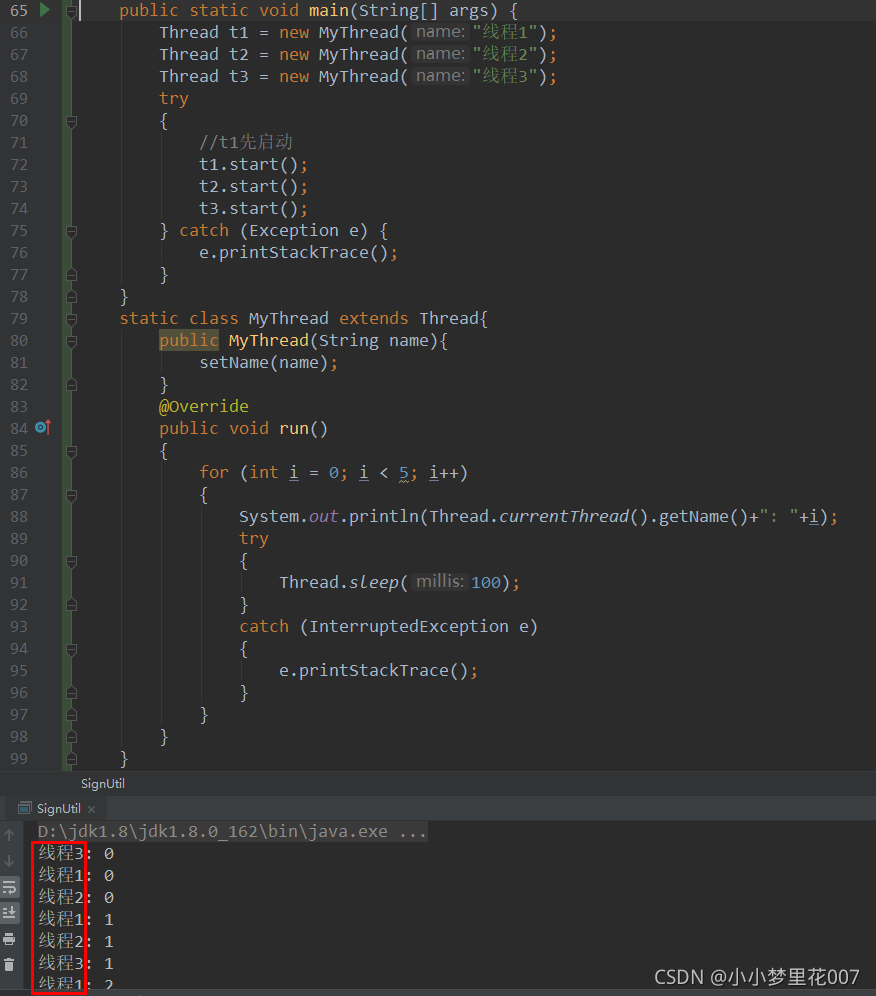Click 'InterruptedException' in the catch clause
876x996 pixels.
tap(409, 626)
